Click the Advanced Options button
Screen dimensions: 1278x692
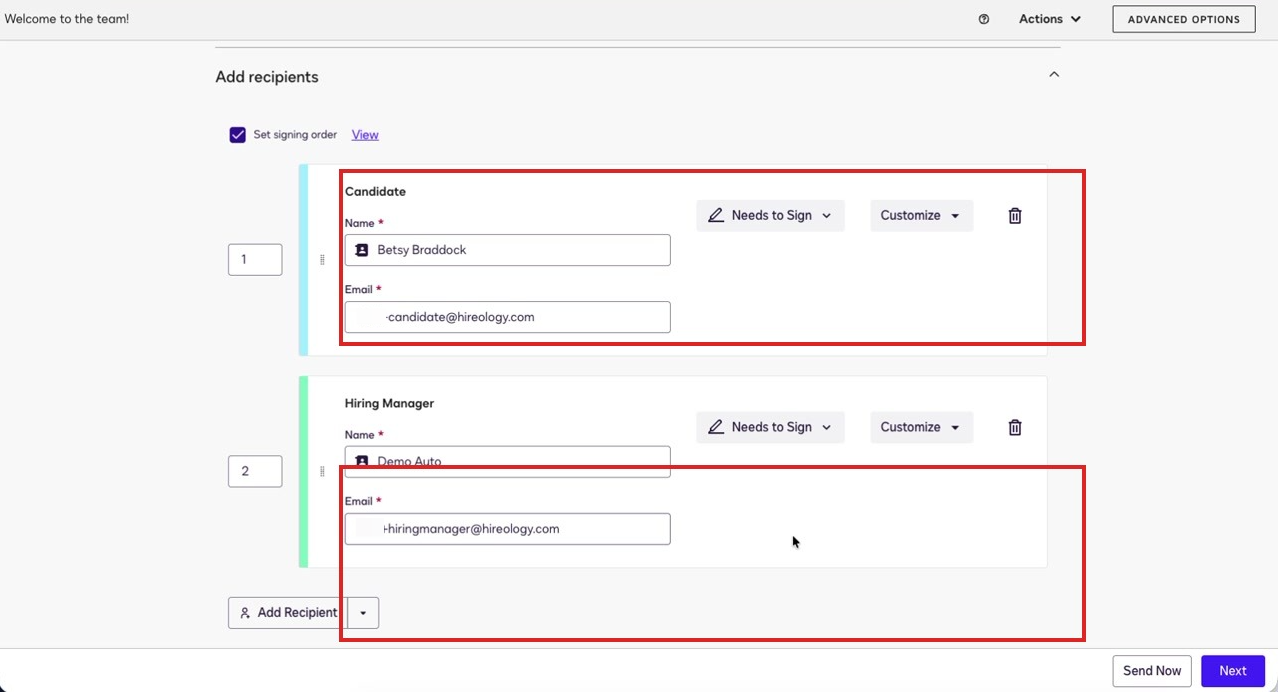(x=1184, y=19)
